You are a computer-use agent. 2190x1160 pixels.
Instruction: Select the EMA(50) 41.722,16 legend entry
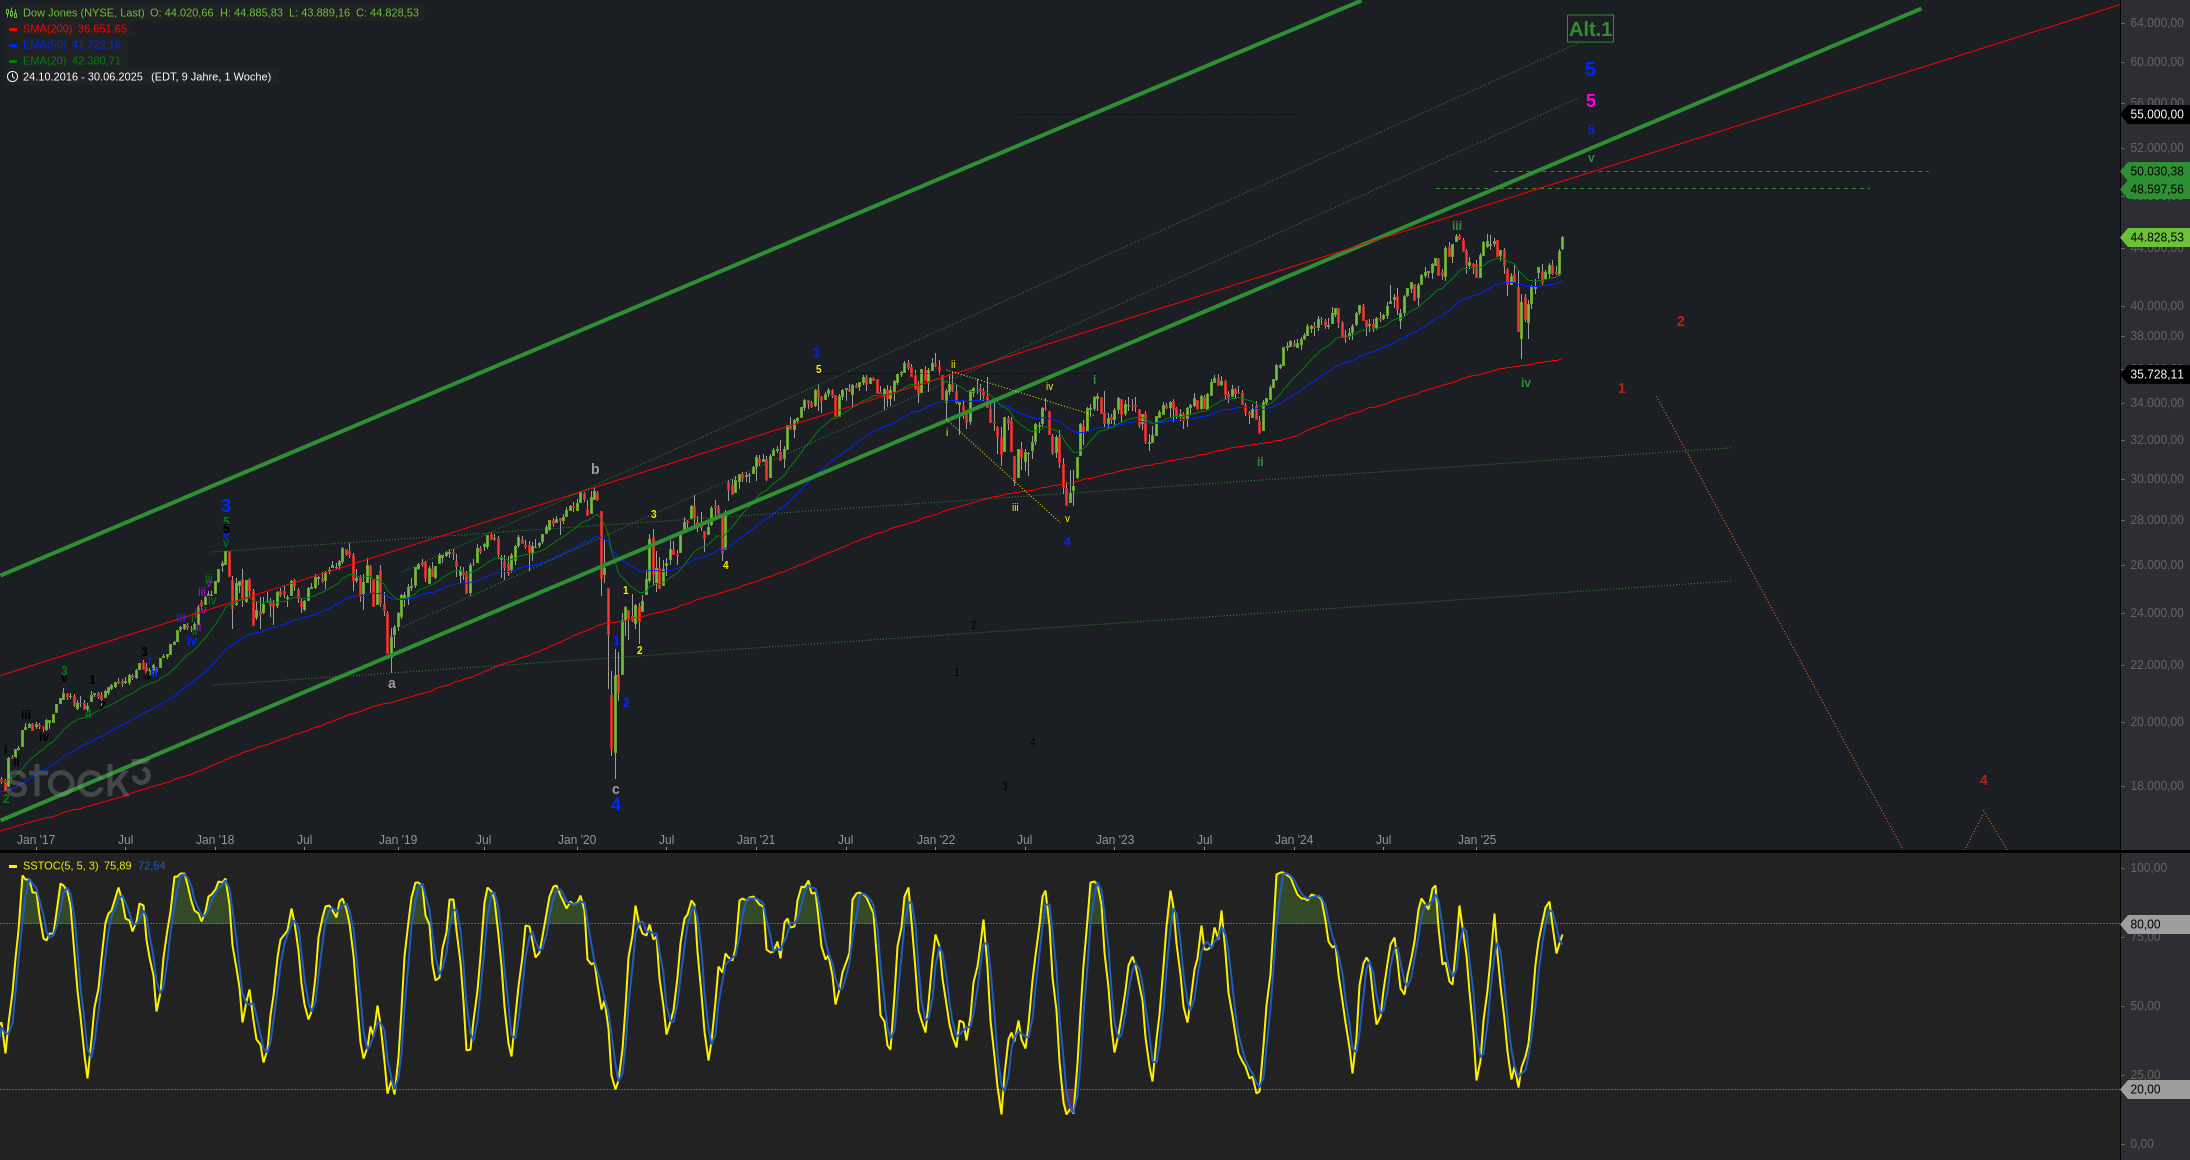pos(72,45)
